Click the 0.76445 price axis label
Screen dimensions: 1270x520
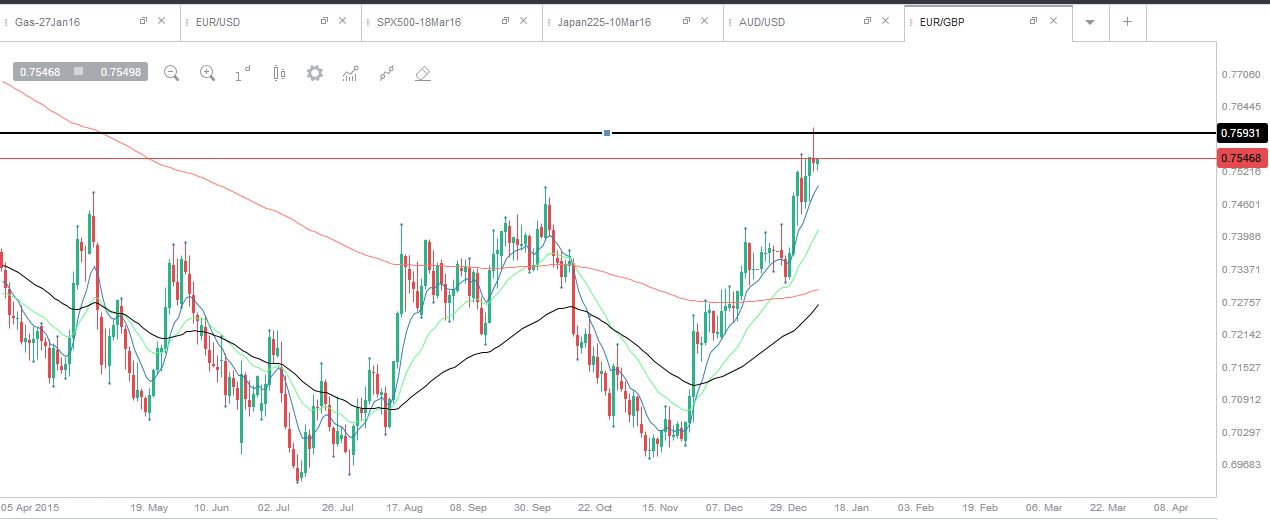[1240, 107]
